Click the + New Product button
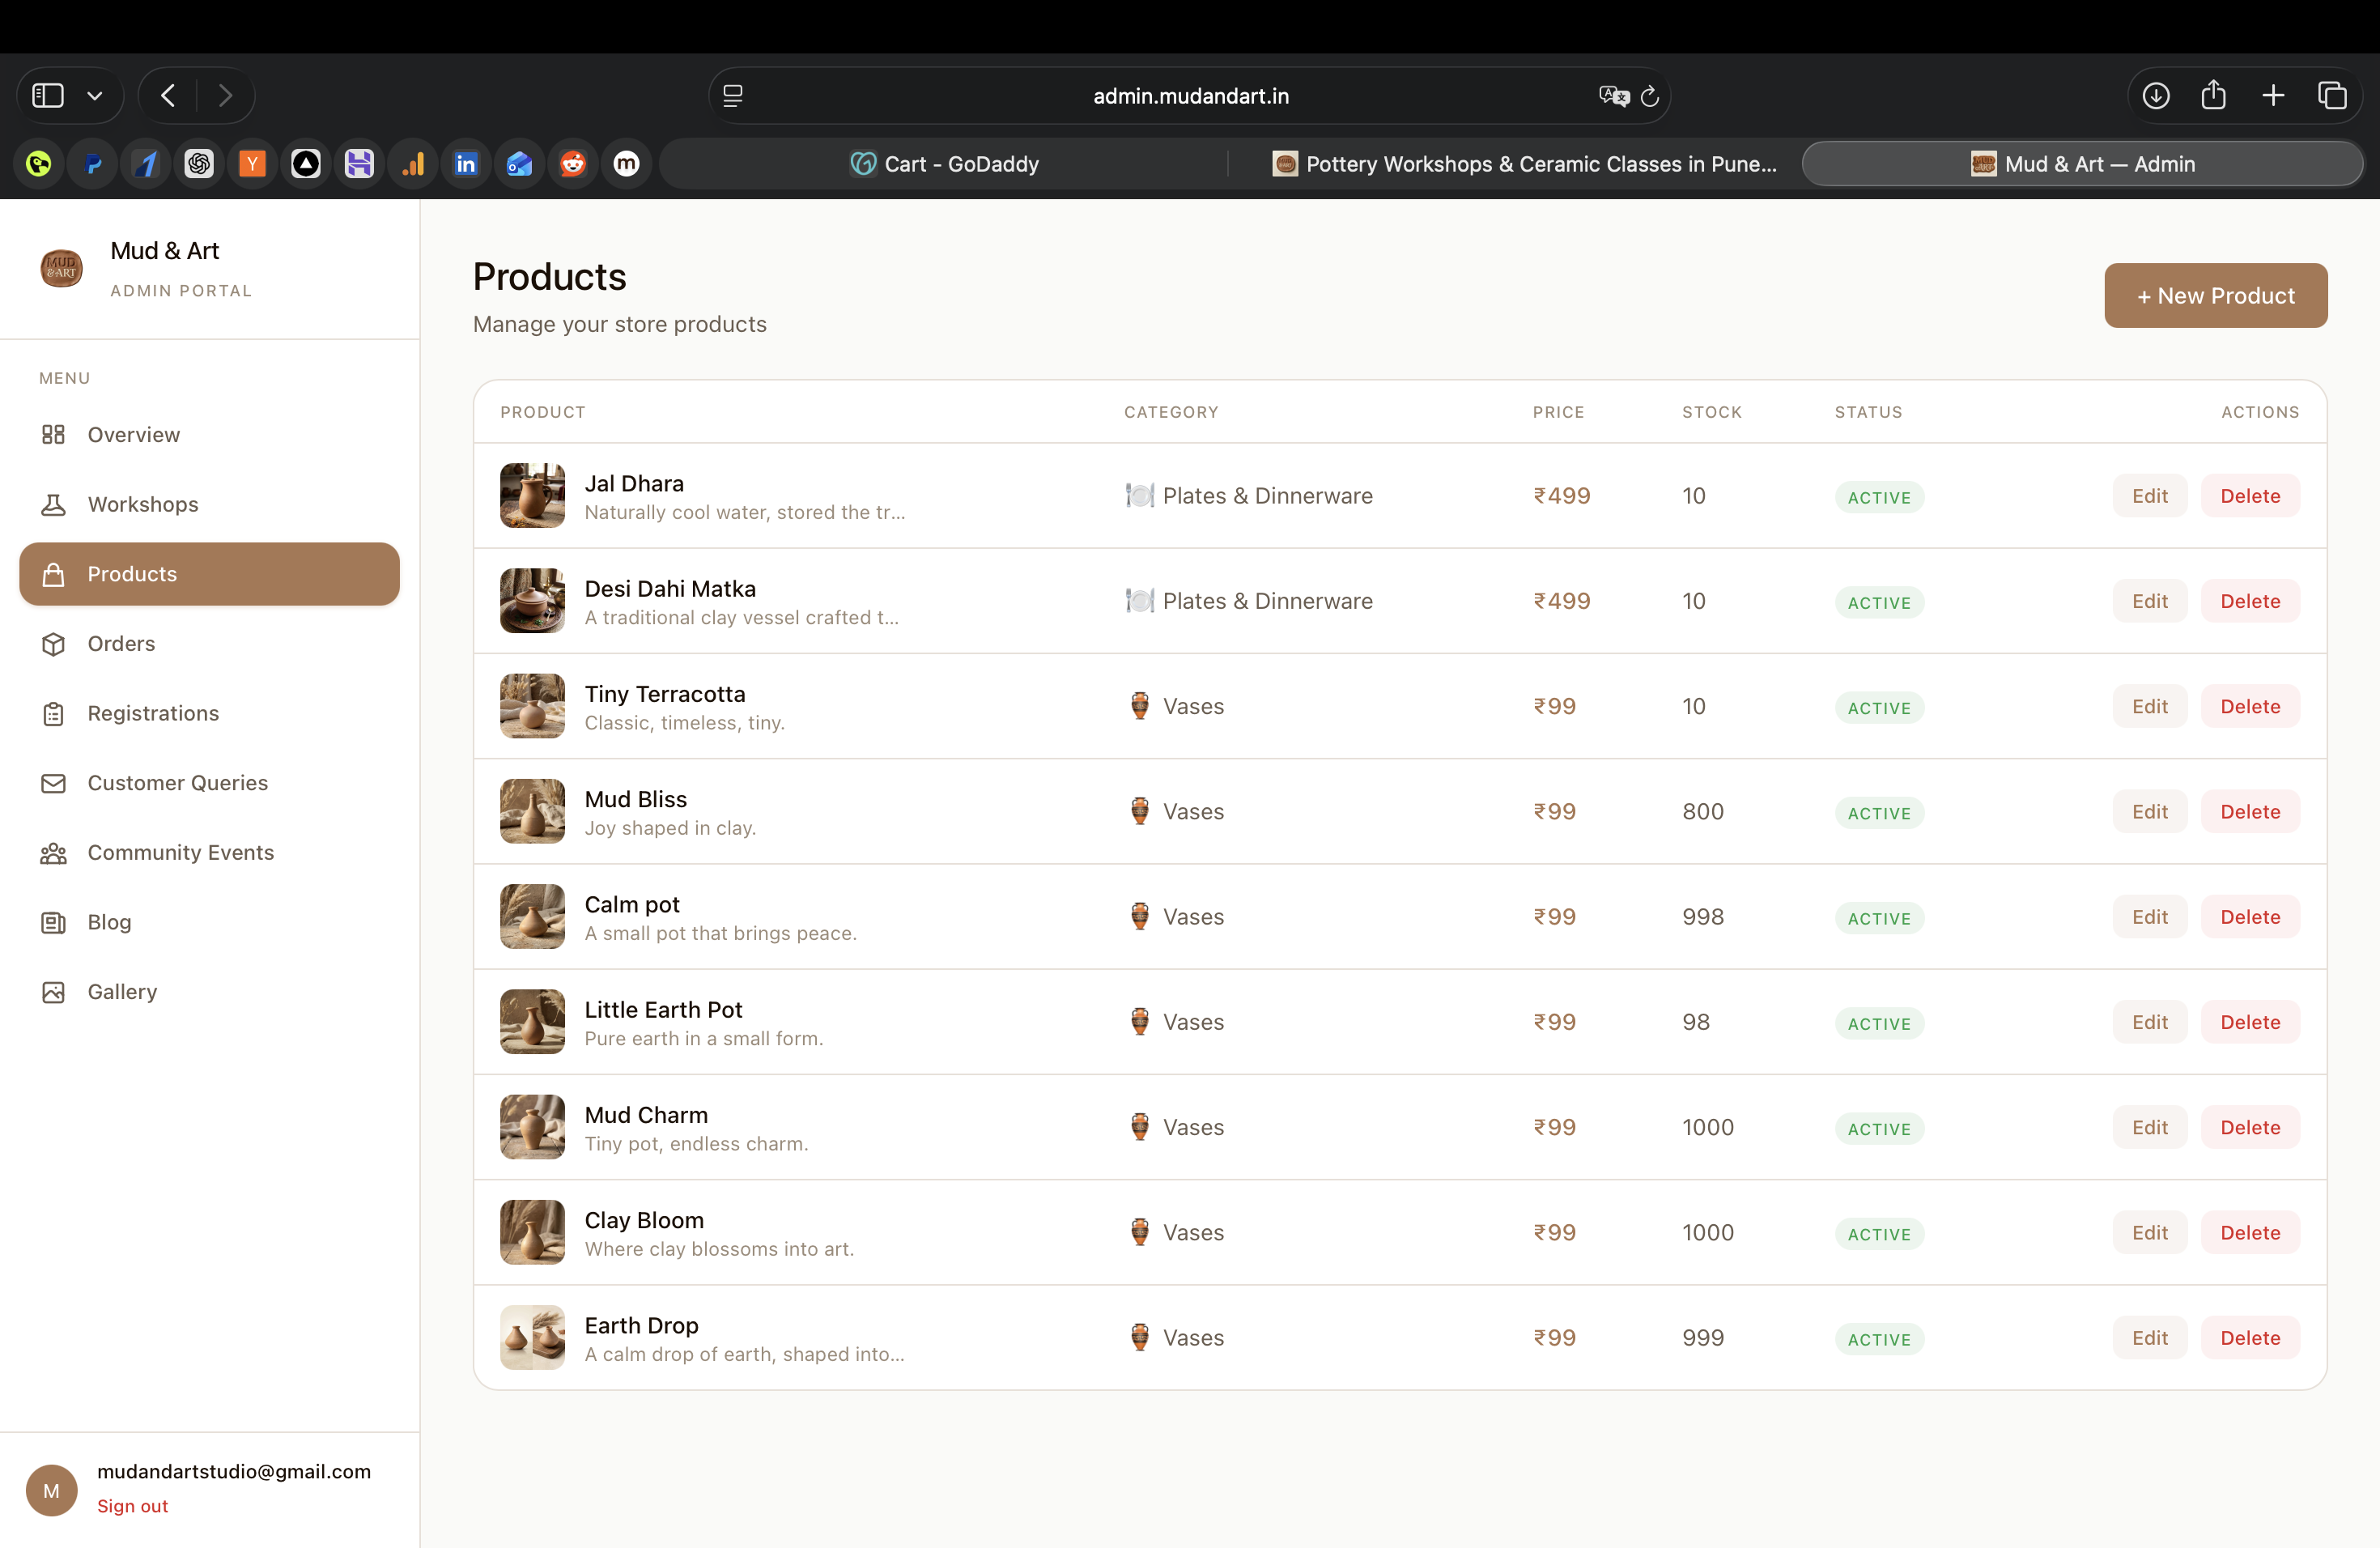The image size is (2380, 1548). [x=2215, y=296]
